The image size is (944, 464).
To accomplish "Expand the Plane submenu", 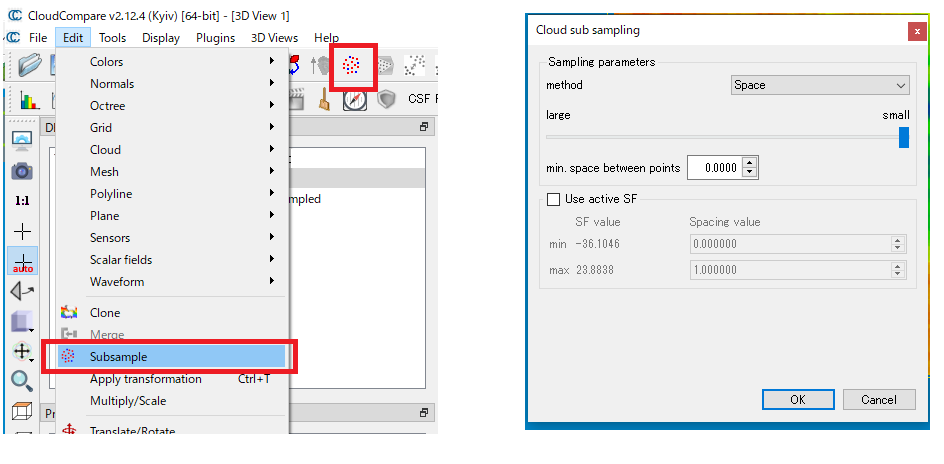I will [x=172, y=215].
